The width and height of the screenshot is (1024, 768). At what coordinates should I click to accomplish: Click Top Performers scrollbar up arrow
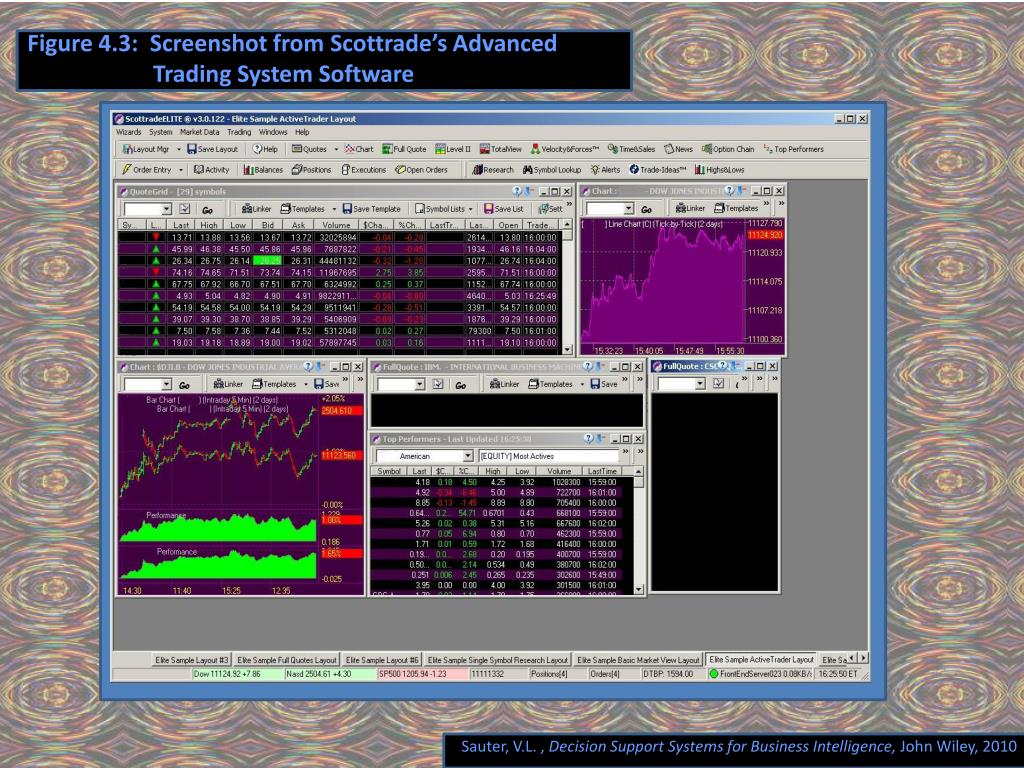(639, 471)
